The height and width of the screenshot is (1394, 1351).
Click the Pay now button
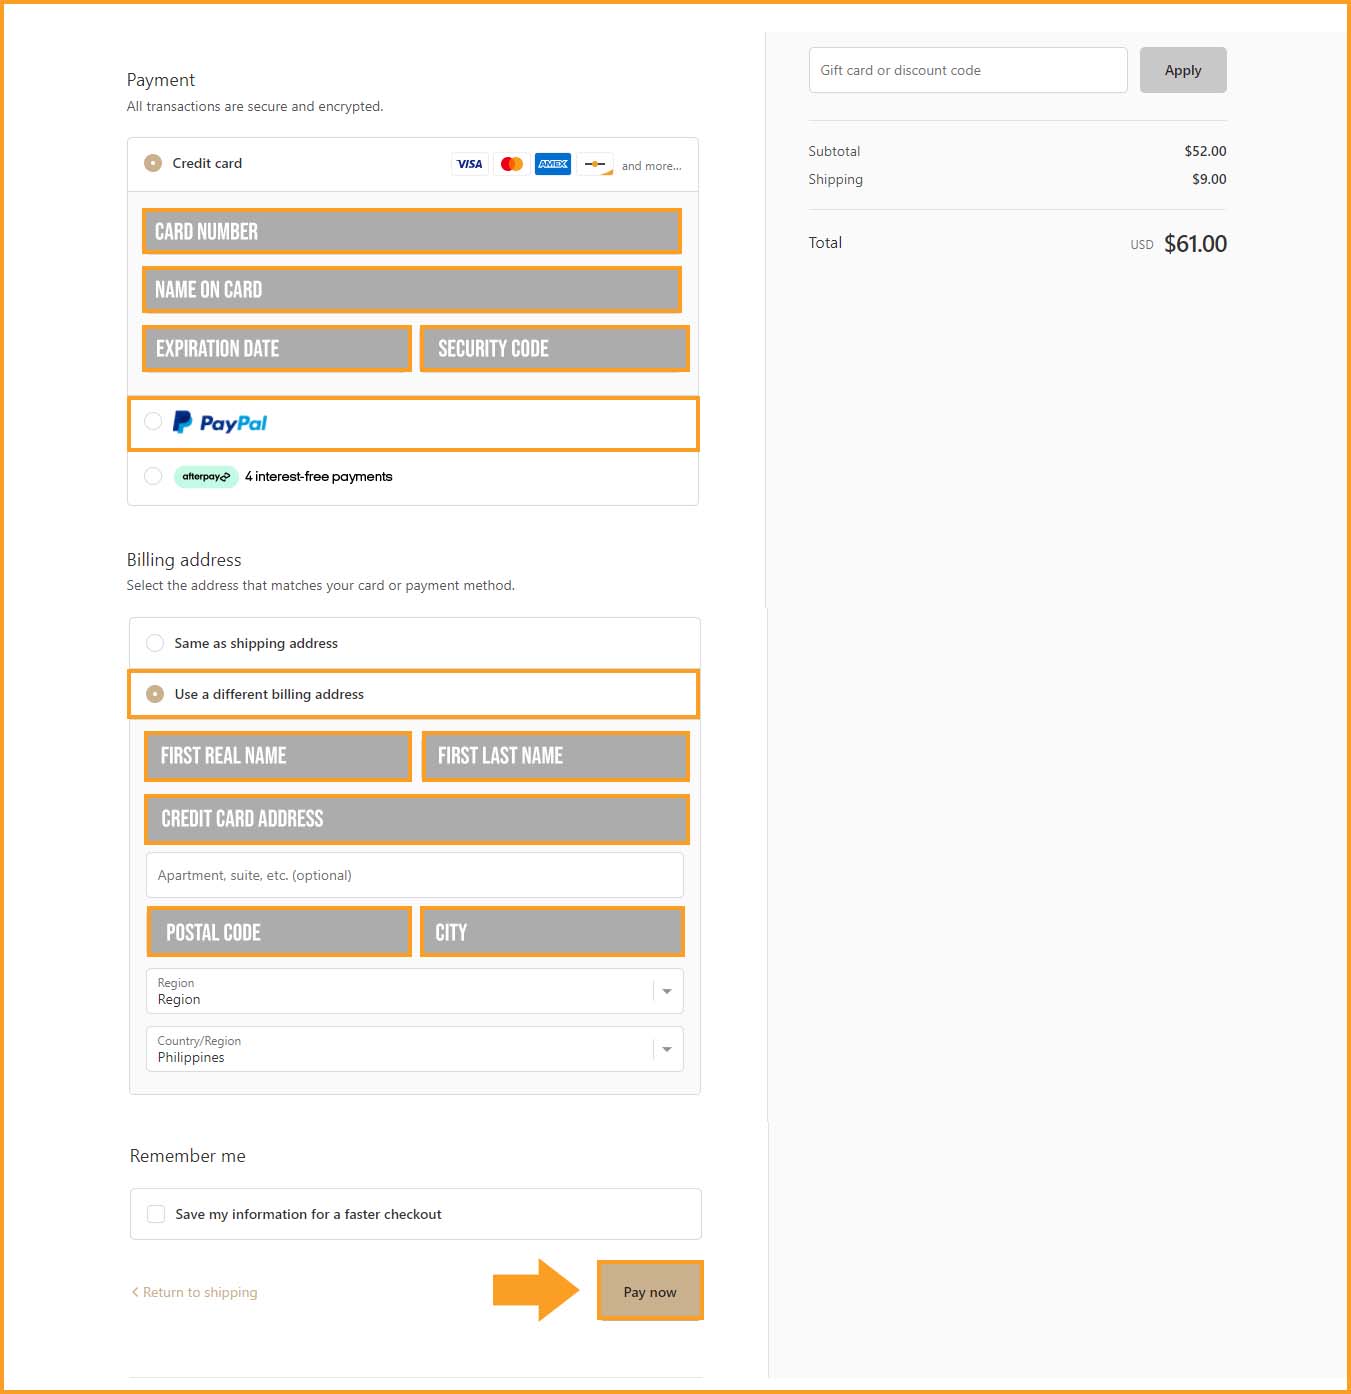(650, 1291)
